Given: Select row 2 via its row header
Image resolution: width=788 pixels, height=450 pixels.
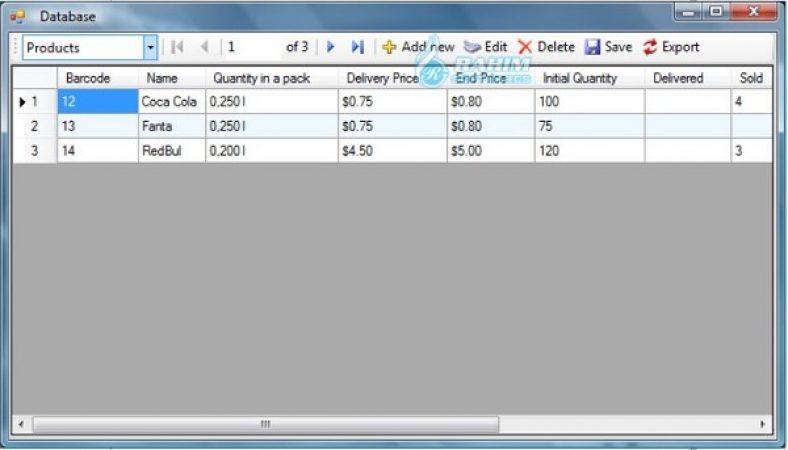Looking at the screenshot, I should 35,126.
